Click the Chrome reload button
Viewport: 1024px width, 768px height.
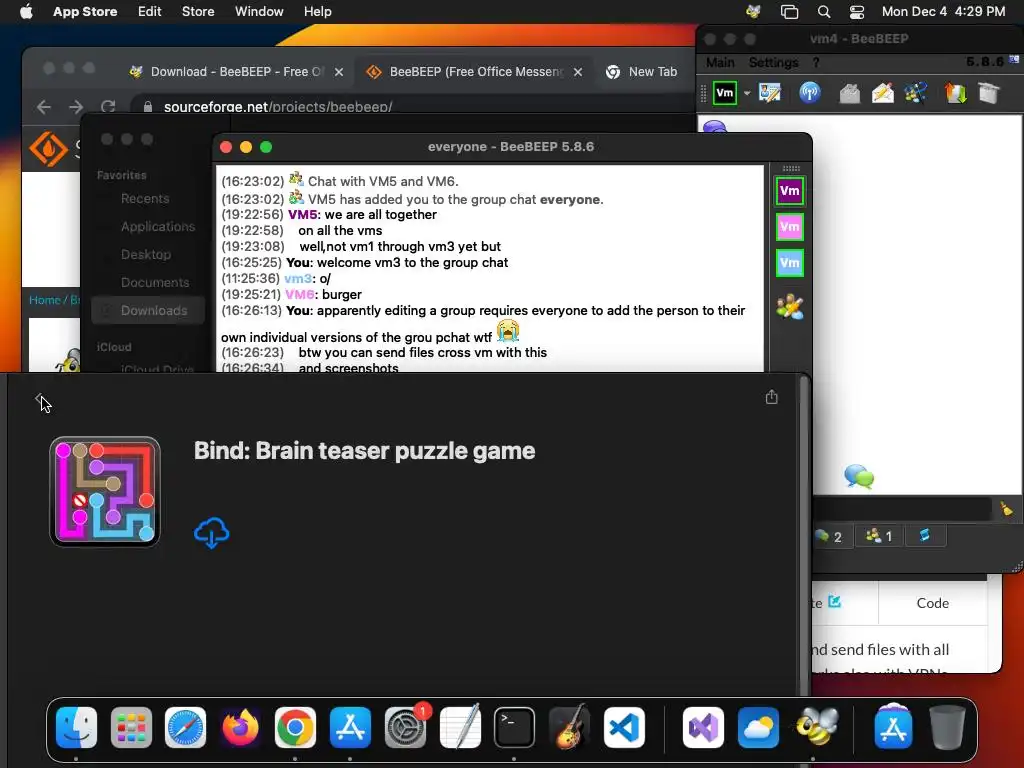pos(108,106)
